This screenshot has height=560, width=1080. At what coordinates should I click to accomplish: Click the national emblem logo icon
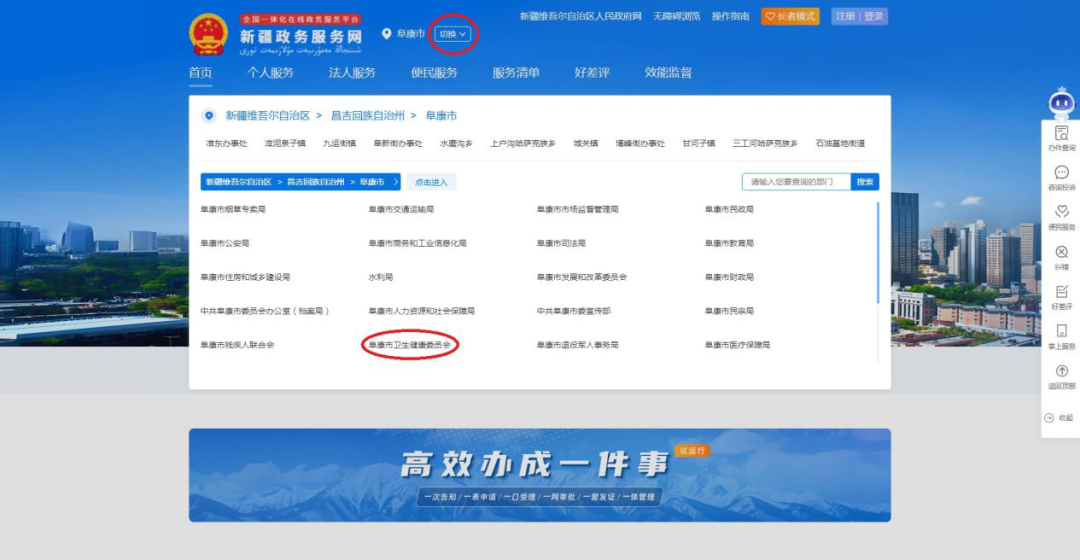tap(209, 34)
